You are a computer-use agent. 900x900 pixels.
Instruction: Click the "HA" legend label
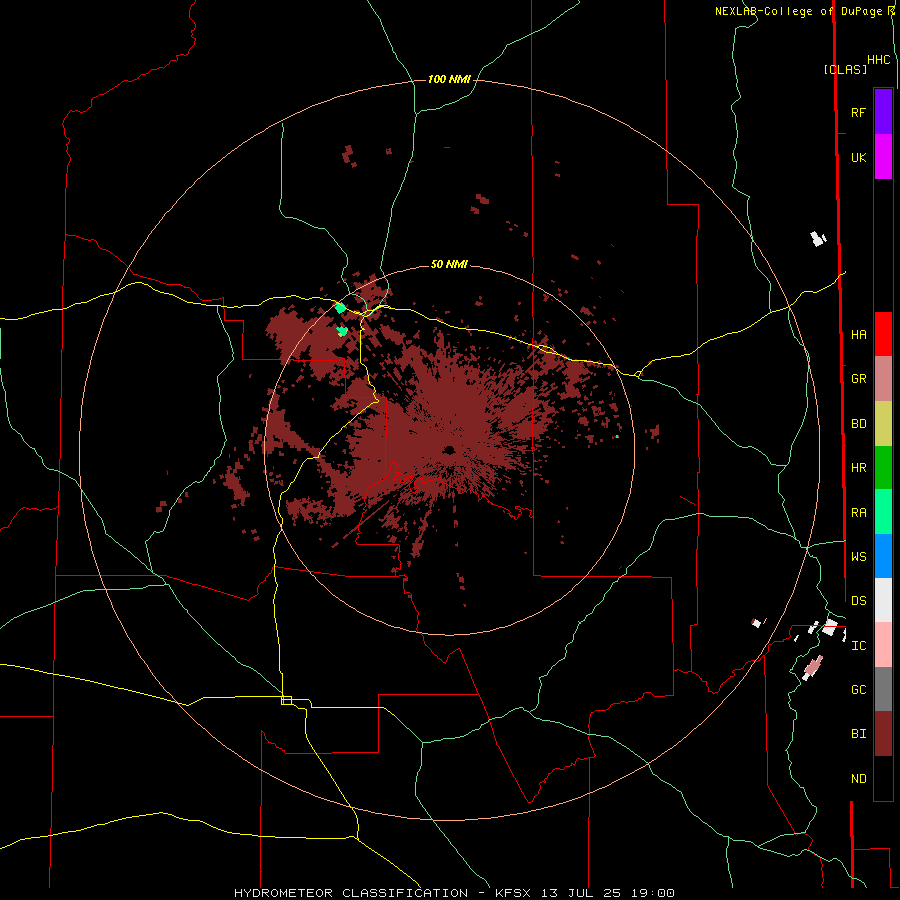coord(858,335)
